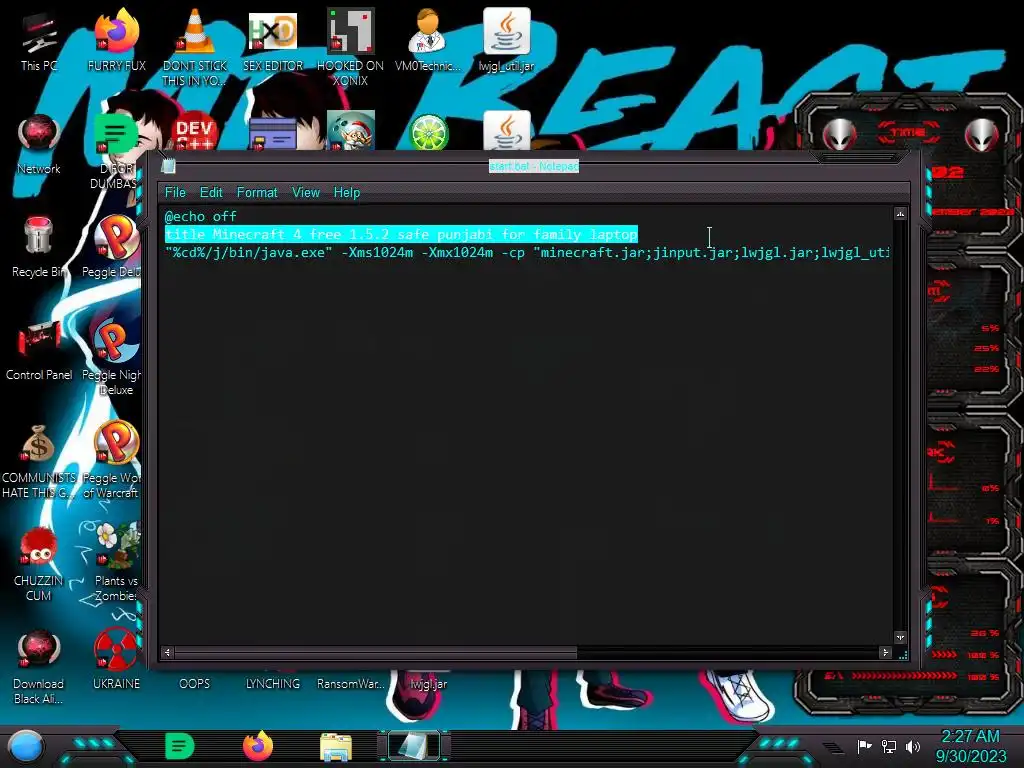Click the vertical scrollbar down arrow in Notepad
Image resolution: width=1024 pixels, height=768 pixels.
[901, 637]
